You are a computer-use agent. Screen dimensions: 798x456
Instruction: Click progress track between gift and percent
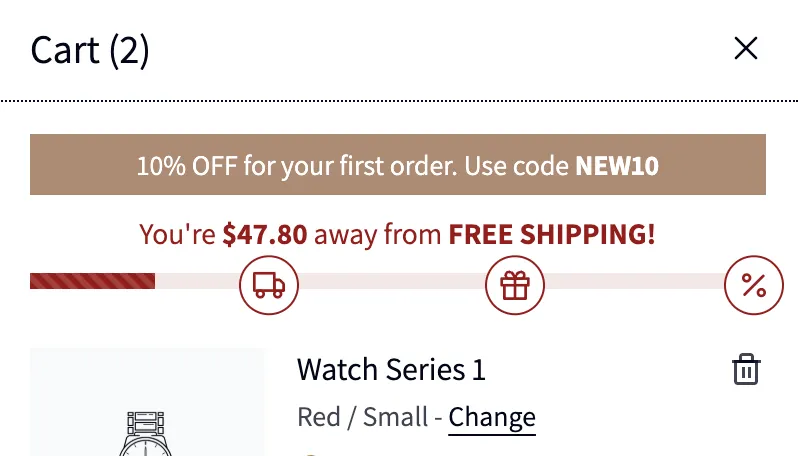(634, 281)
